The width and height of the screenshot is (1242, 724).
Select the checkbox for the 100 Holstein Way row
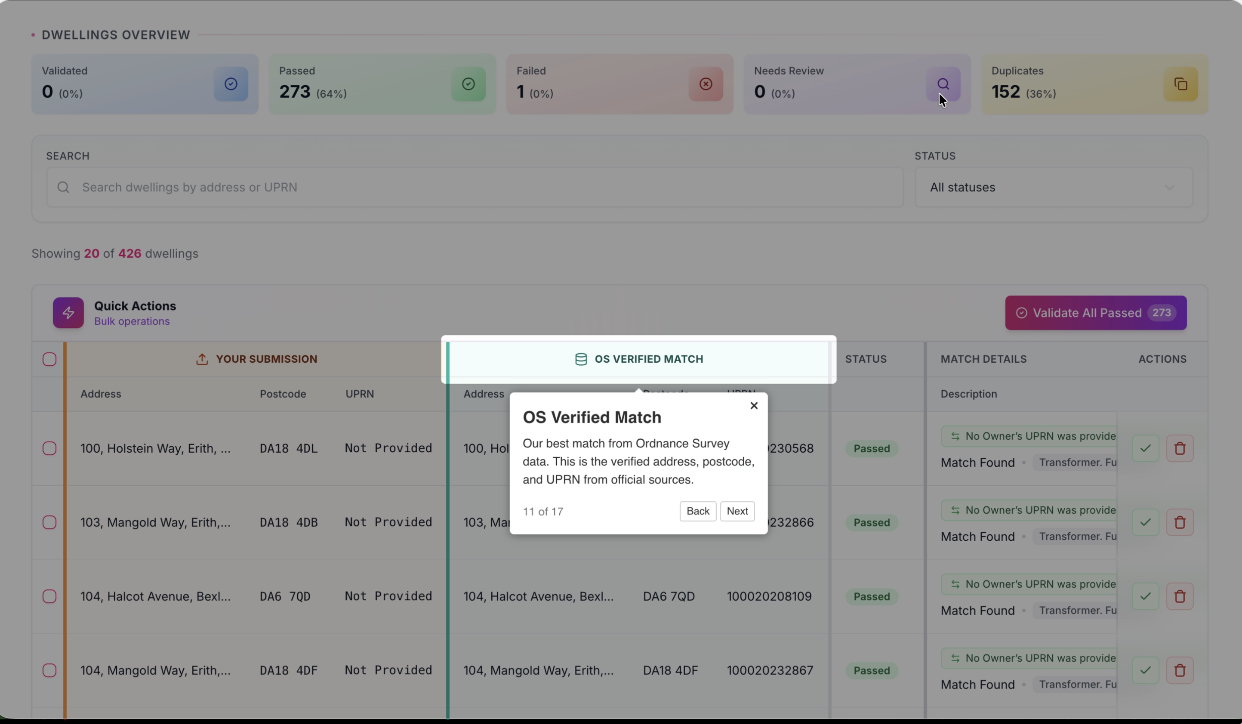49,448
